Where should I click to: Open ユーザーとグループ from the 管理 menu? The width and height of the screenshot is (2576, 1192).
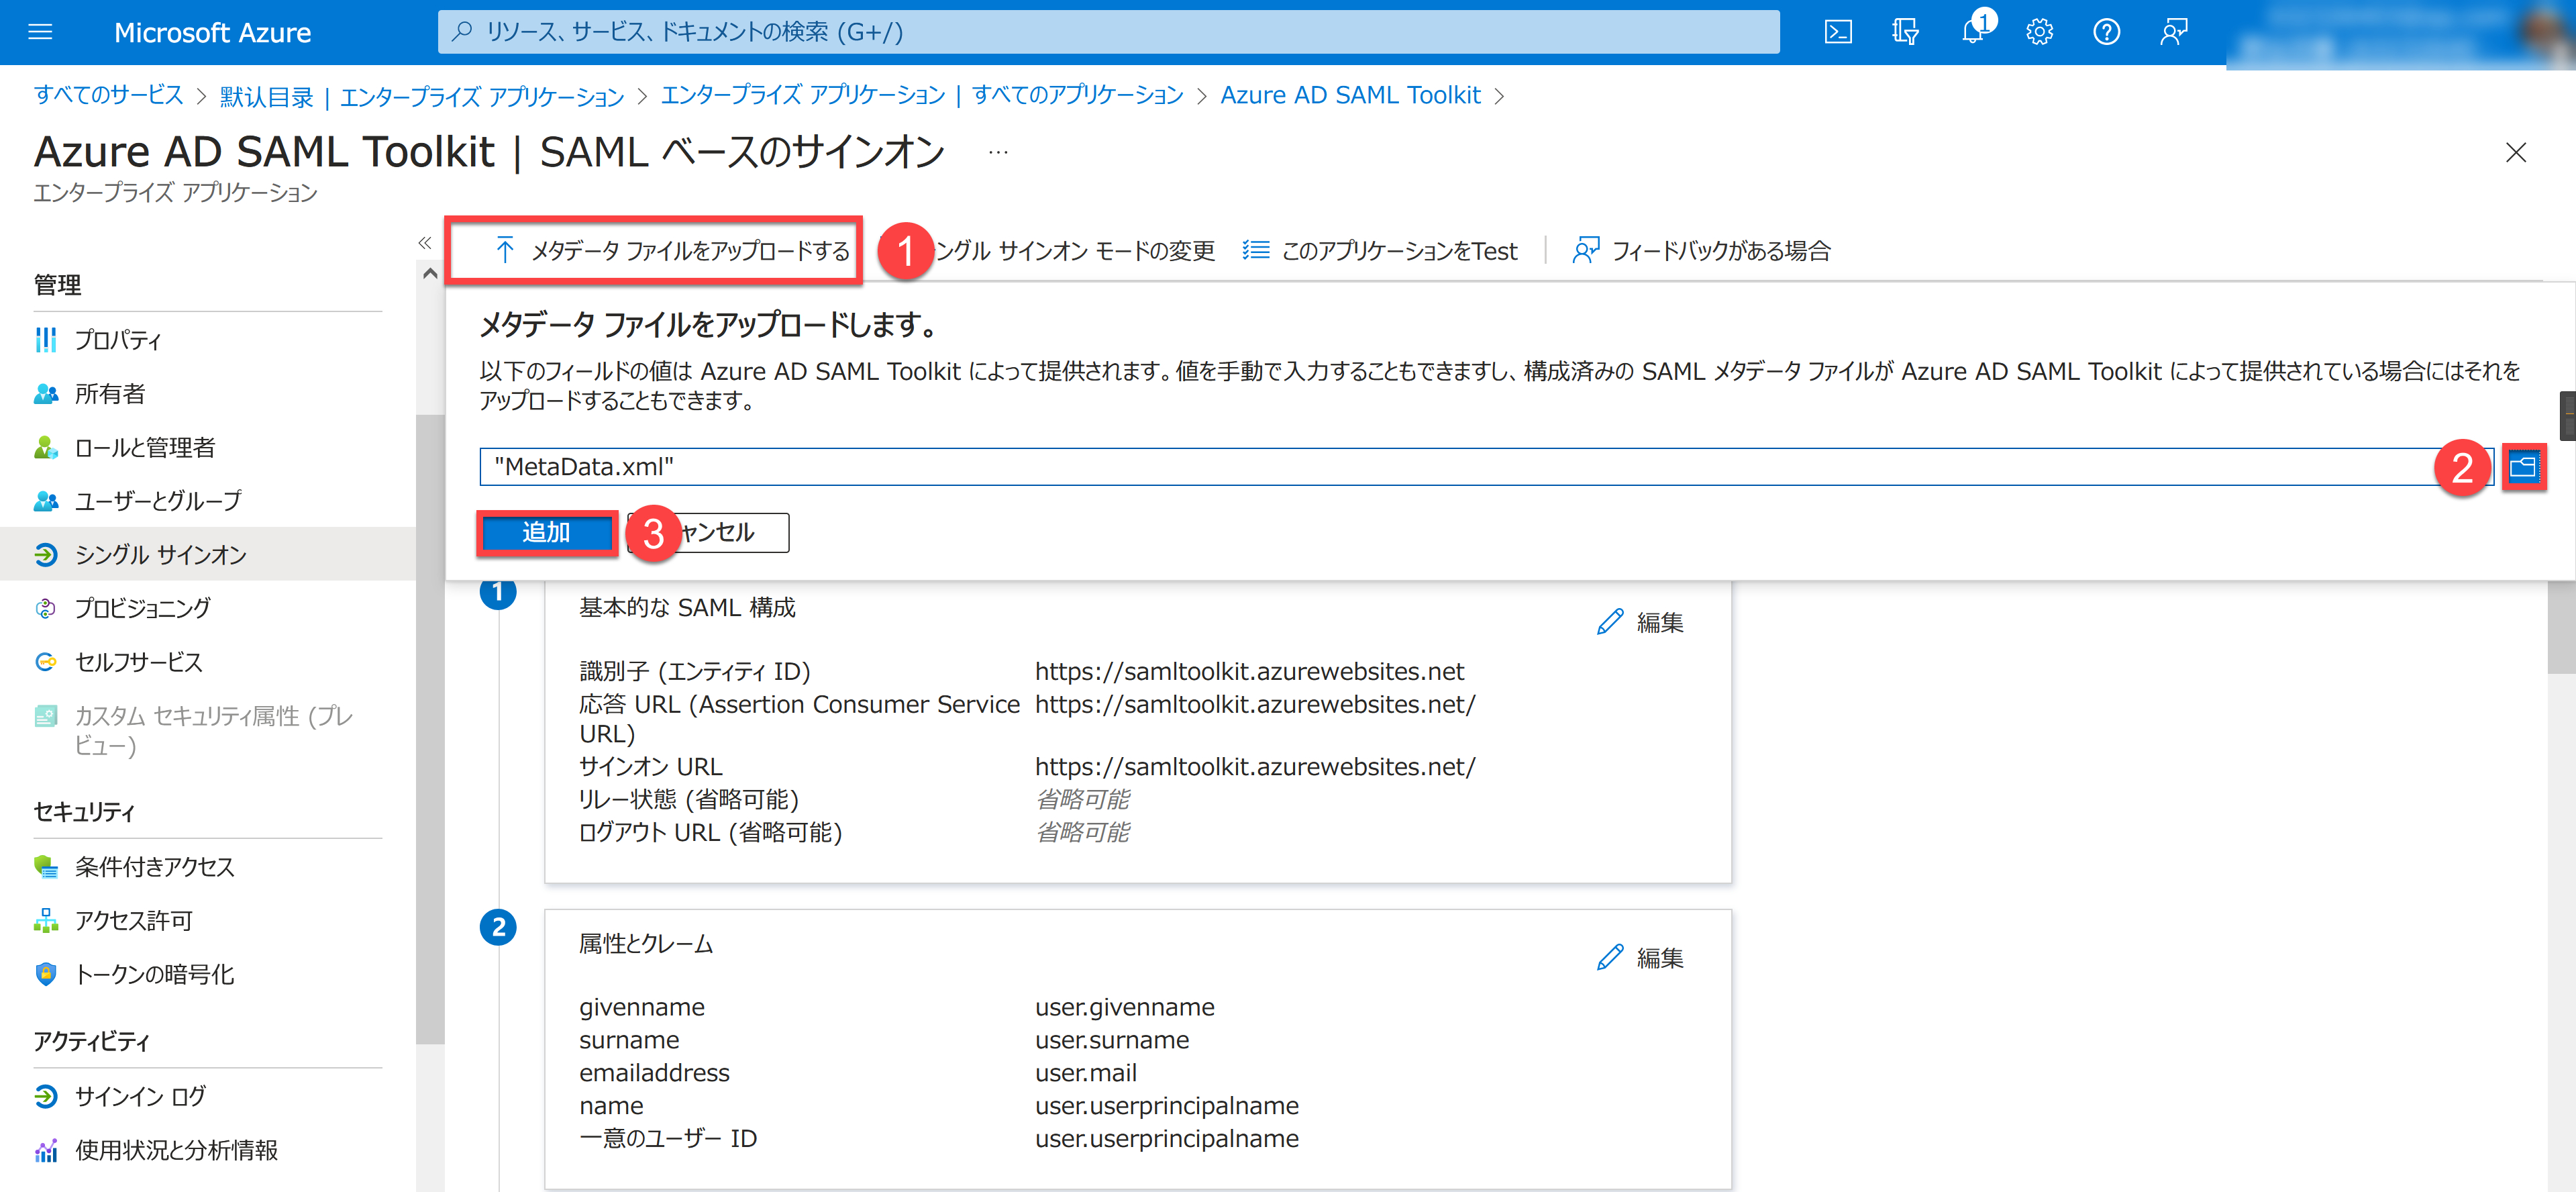(158, 500)
